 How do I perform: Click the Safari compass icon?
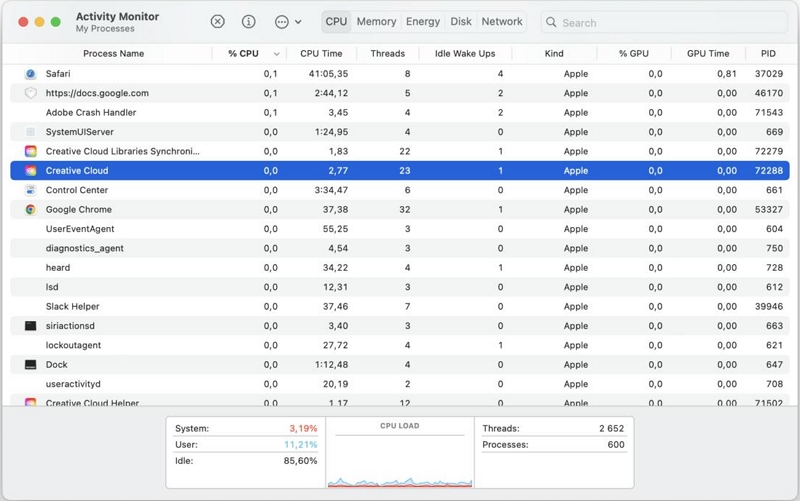pyautogui.click(x=31, y=74)
